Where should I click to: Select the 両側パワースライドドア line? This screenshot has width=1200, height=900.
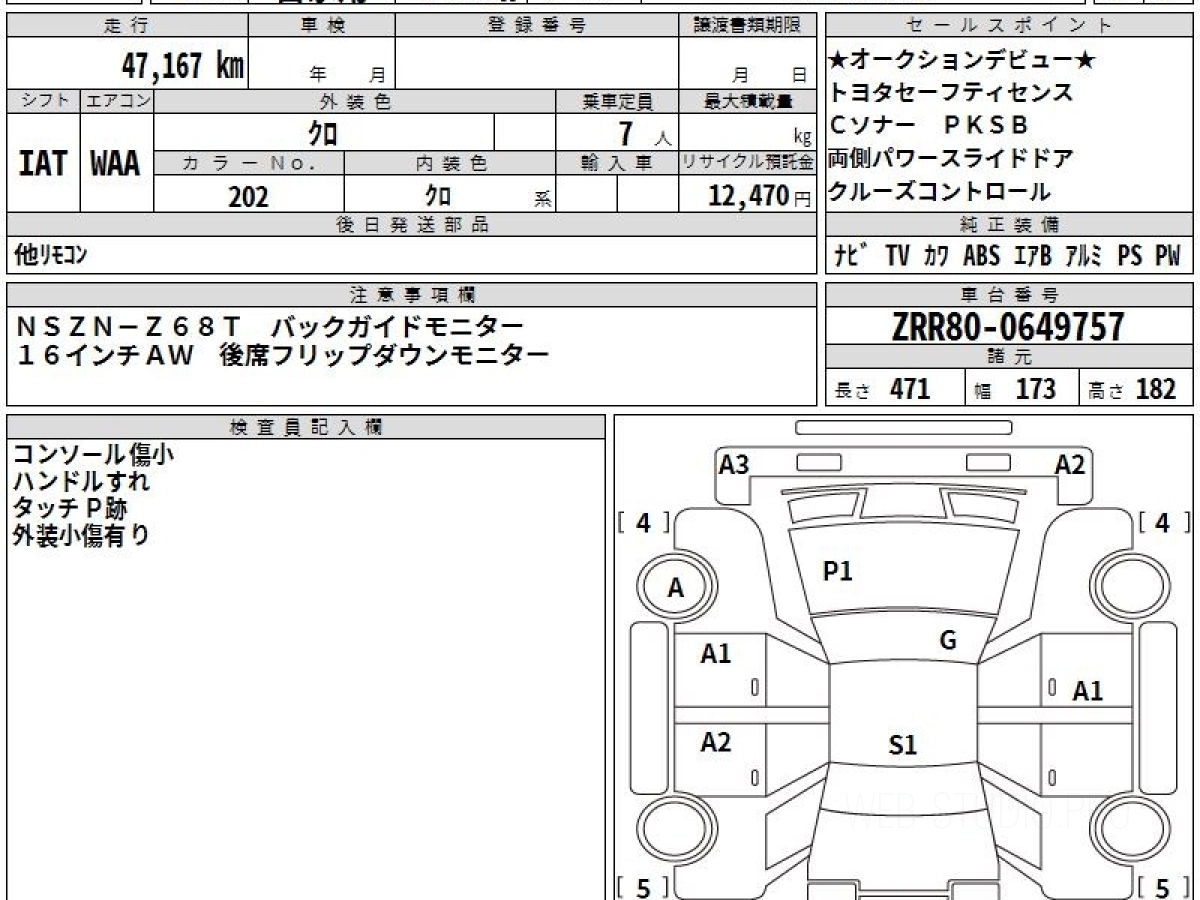click(951, 158)
